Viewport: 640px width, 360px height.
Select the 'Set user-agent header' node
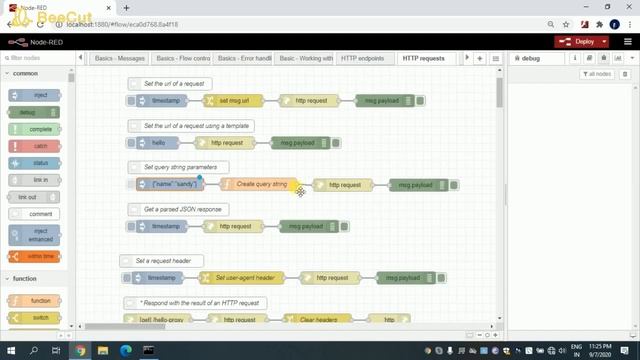(x=242, y=278)
